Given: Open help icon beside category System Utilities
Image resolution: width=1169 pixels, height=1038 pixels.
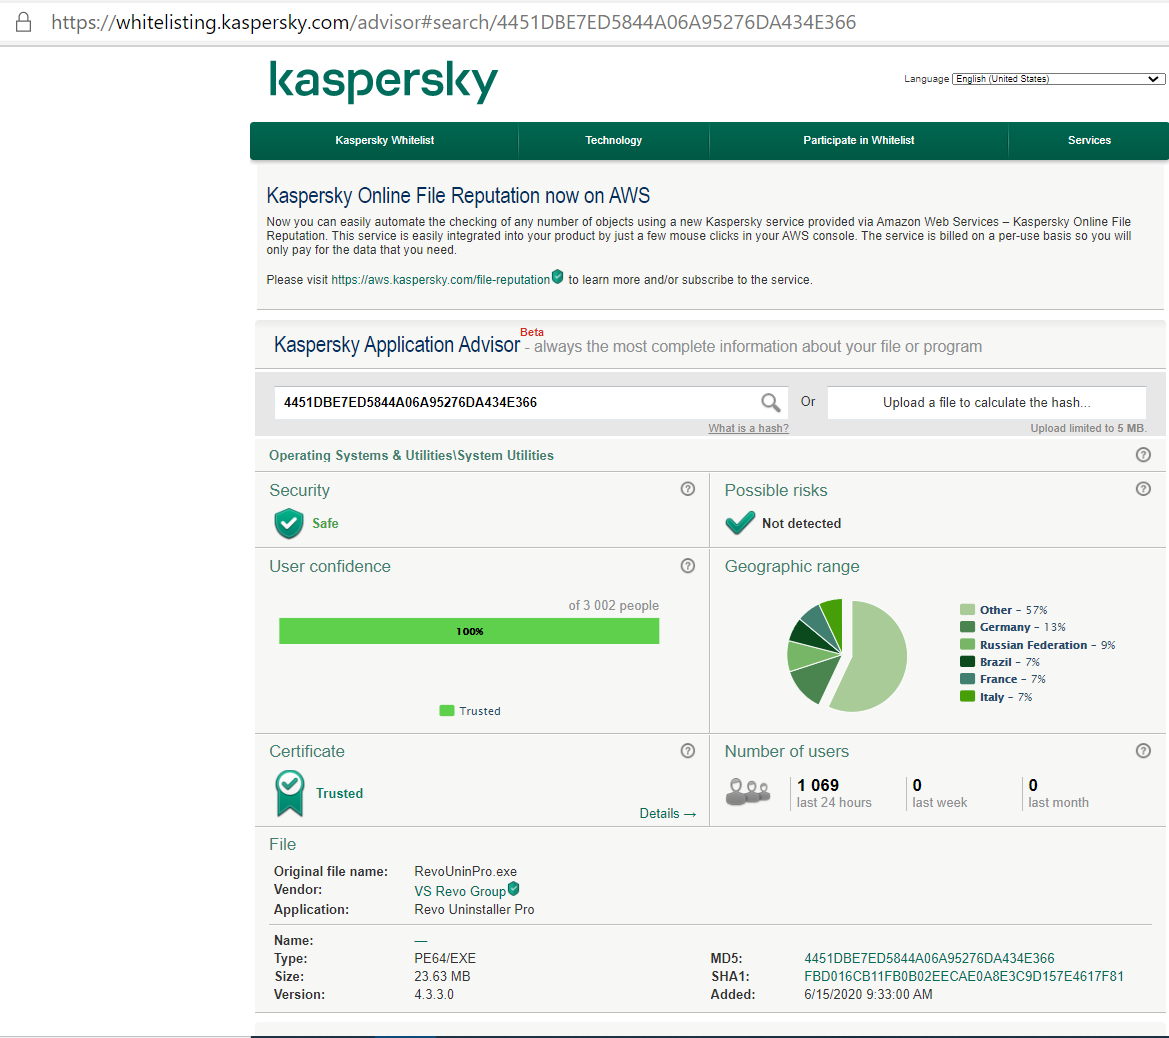Looking at the screenshot, I should point(1143,455).
